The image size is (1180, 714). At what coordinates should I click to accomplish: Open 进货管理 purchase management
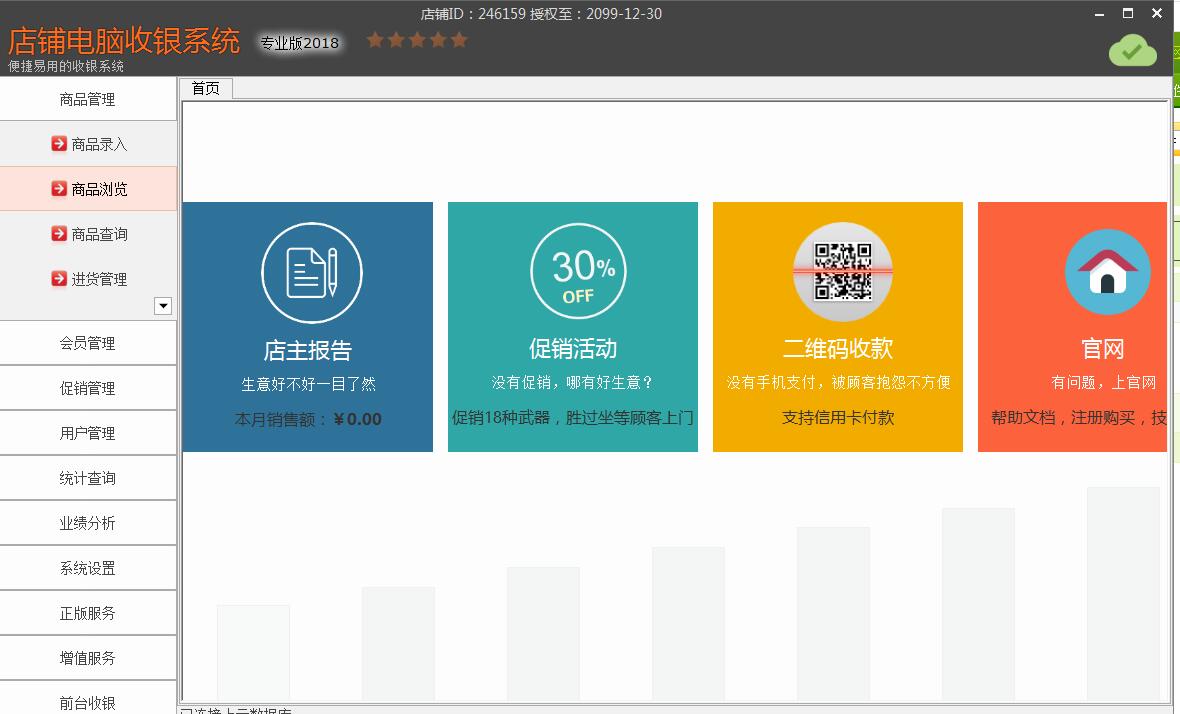(x=88, y=279)
